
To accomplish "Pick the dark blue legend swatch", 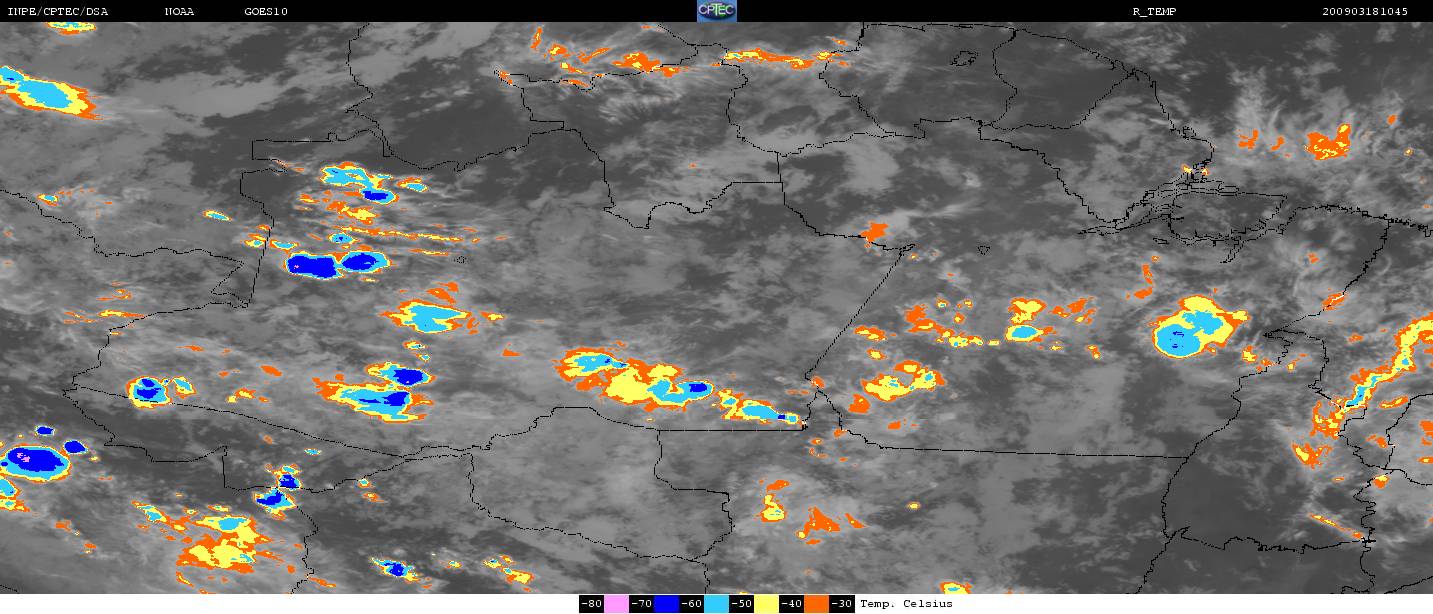I will click(x=666, y=604).
